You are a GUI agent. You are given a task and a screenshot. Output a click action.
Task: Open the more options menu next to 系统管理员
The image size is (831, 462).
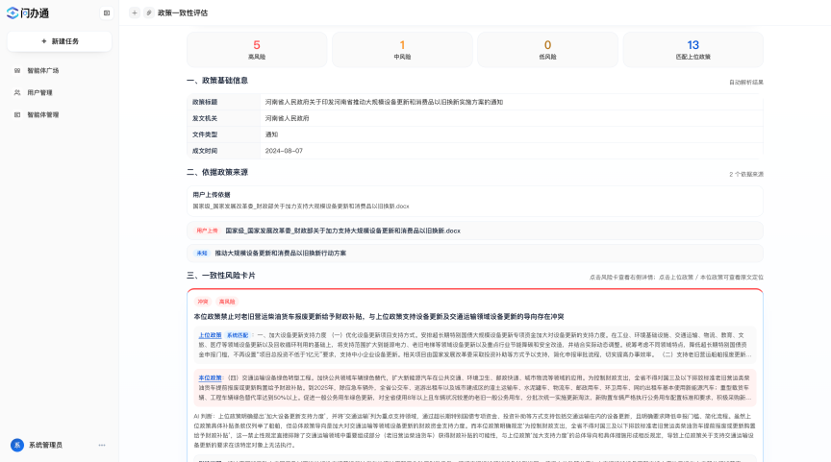tap(102, 445)
